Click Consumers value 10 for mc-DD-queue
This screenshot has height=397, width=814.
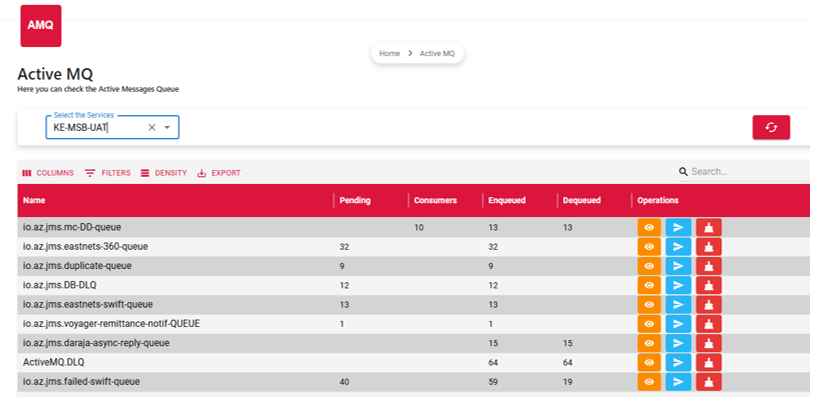coord(418,228)
